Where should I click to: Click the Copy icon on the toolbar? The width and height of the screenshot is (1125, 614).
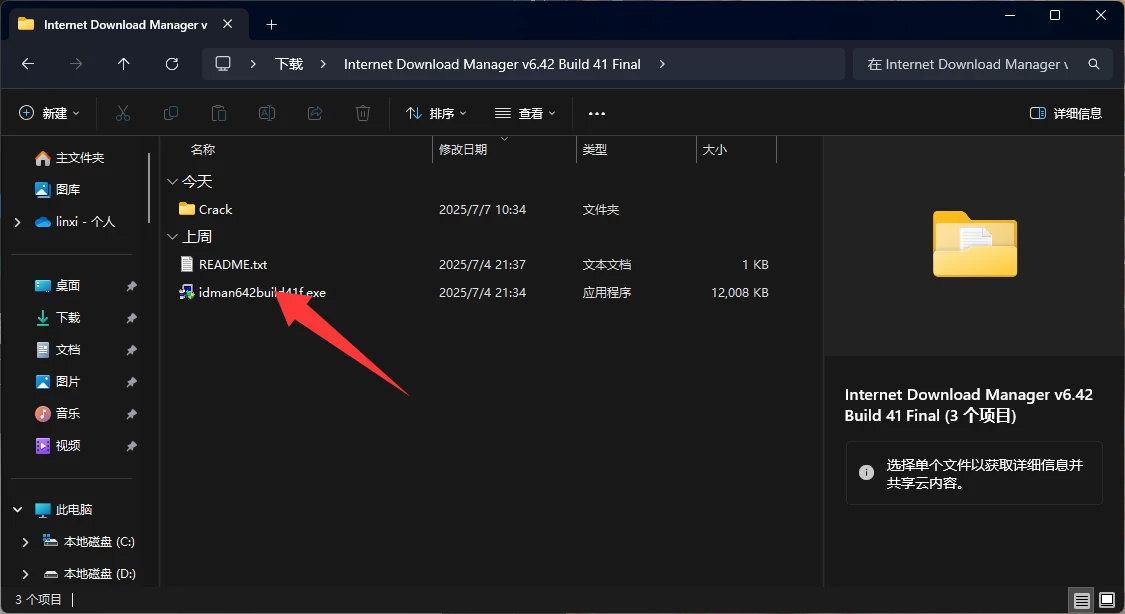(171, 112)
